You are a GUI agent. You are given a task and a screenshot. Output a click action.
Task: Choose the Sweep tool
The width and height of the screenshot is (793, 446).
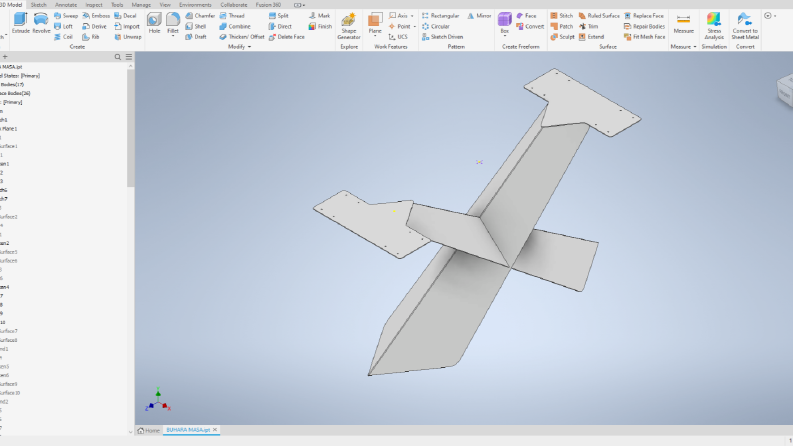(66, 16)
